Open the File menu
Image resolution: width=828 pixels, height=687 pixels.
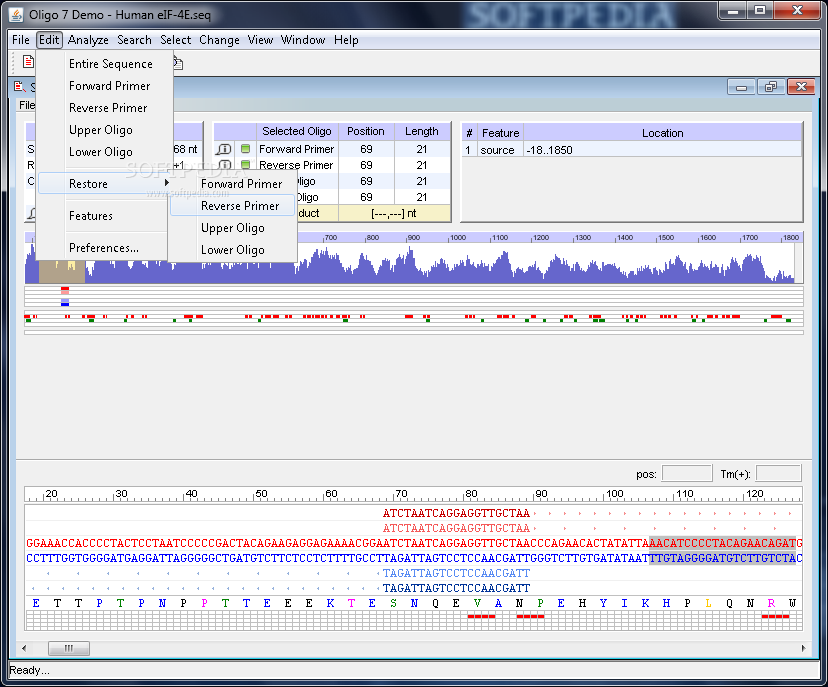click(21, 40)
